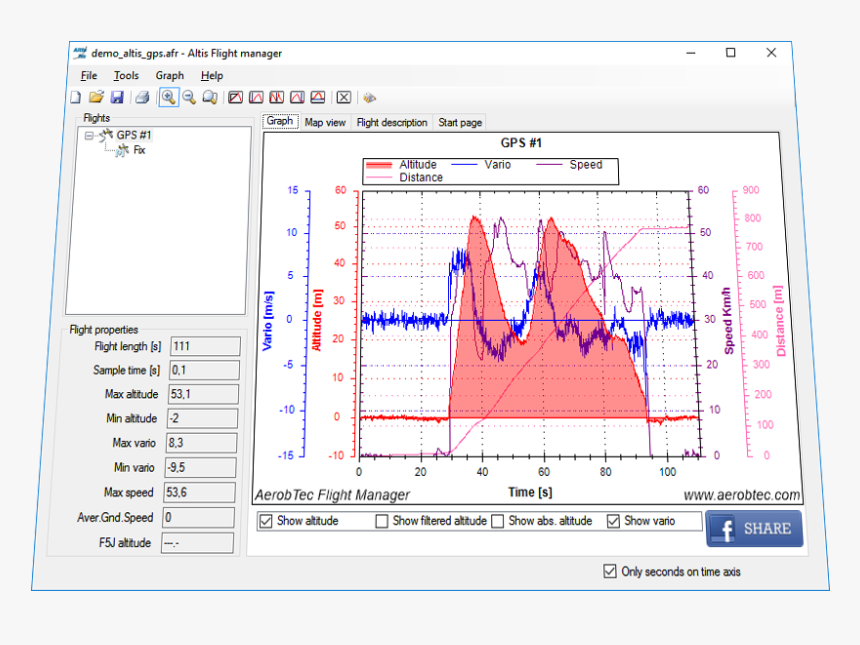The height and width of the screenshot is (645, 860).
Task: Select the Zoom in magnifier tool
Action: click(x=168, y=97)
